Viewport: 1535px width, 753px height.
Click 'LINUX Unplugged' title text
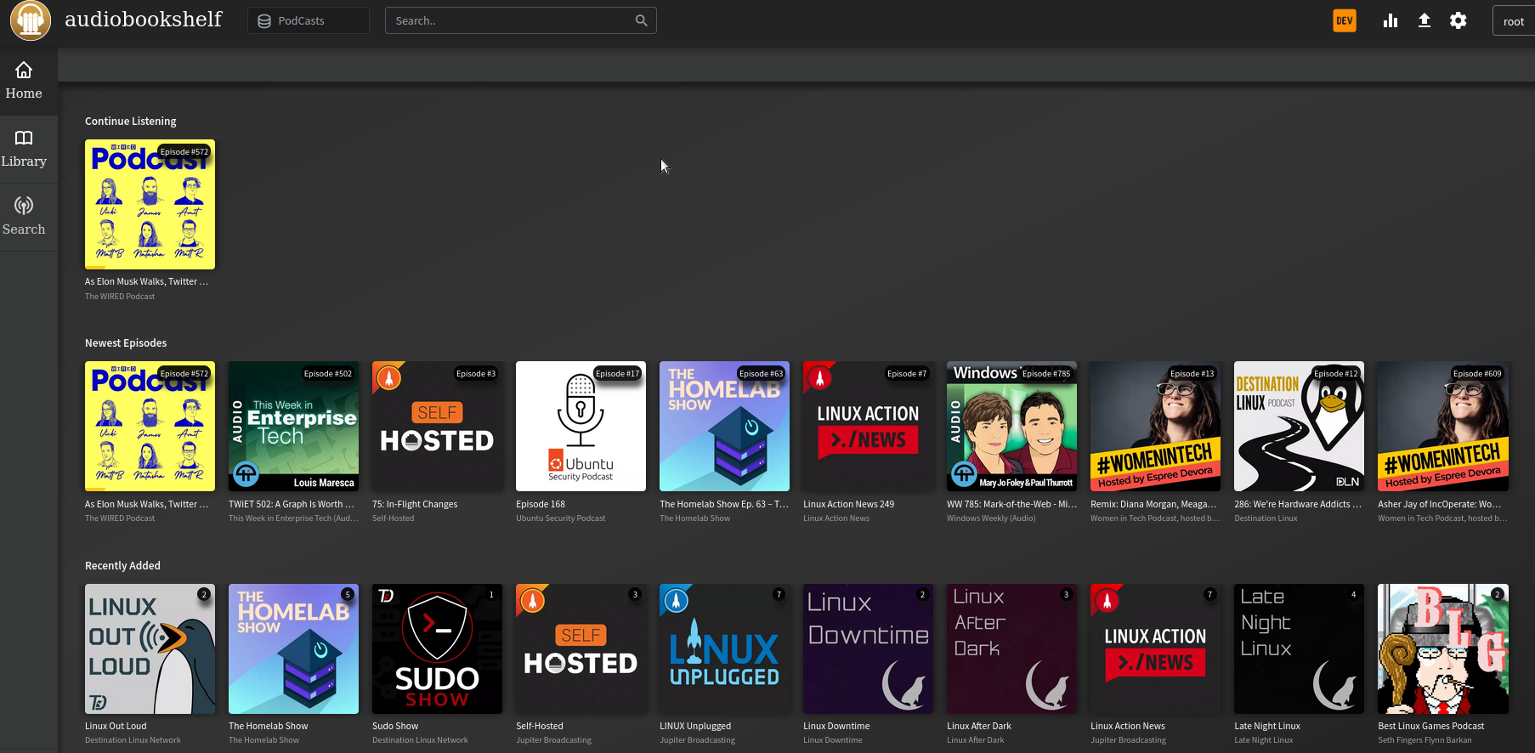(x=696, y=726)
